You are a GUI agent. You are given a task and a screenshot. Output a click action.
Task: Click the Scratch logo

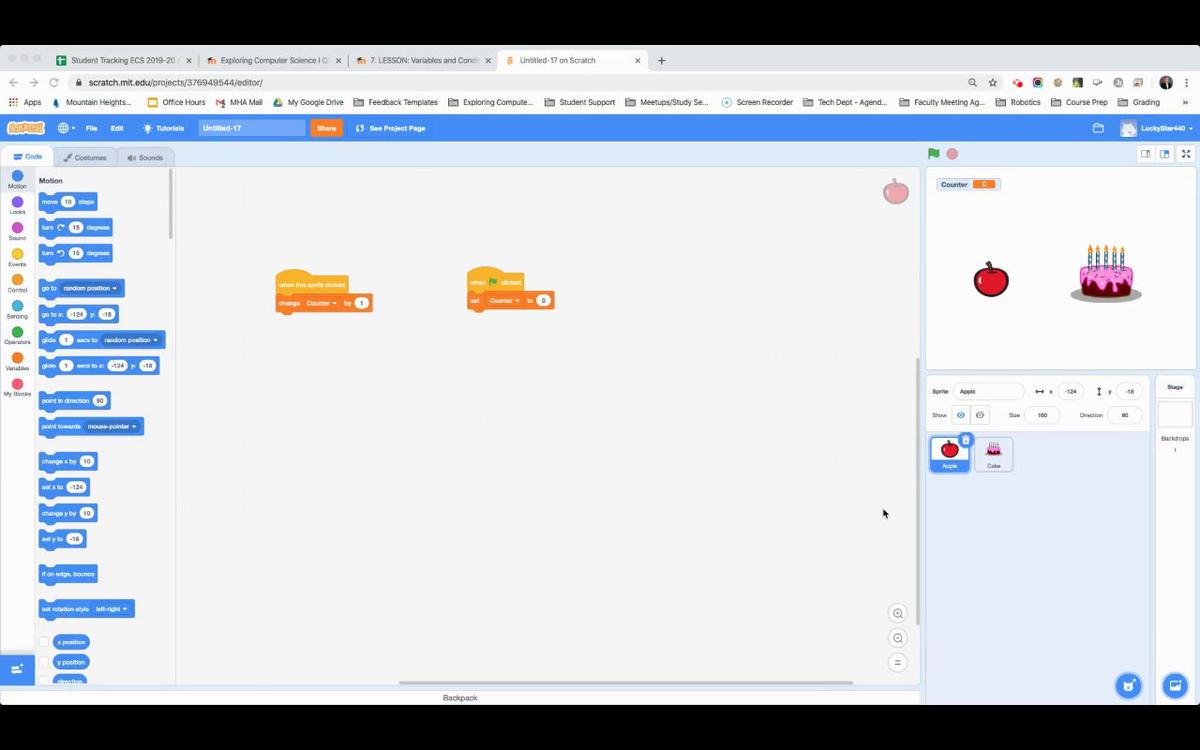[x=26, y=128]
